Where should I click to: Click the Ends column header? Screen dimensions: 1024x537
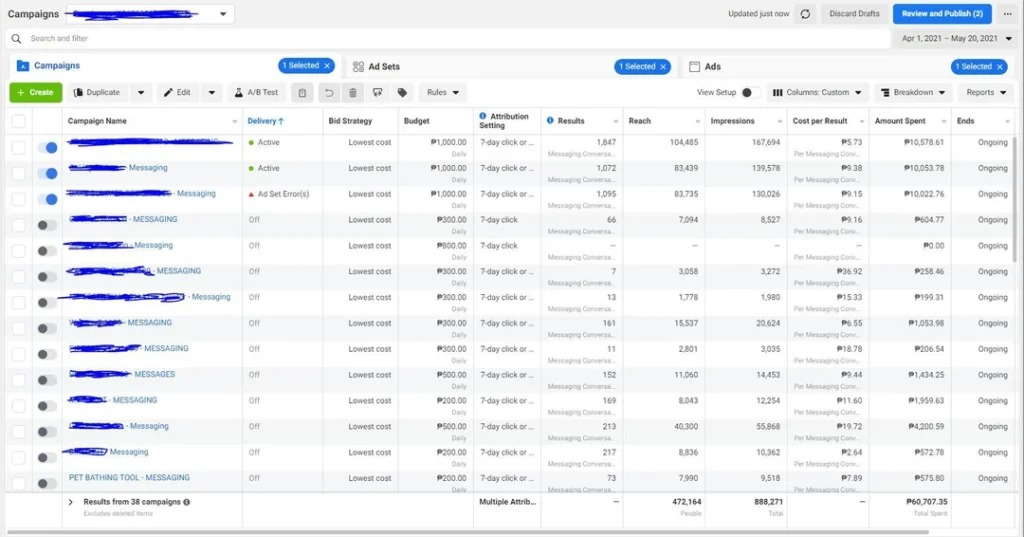(x=965, y=121)
